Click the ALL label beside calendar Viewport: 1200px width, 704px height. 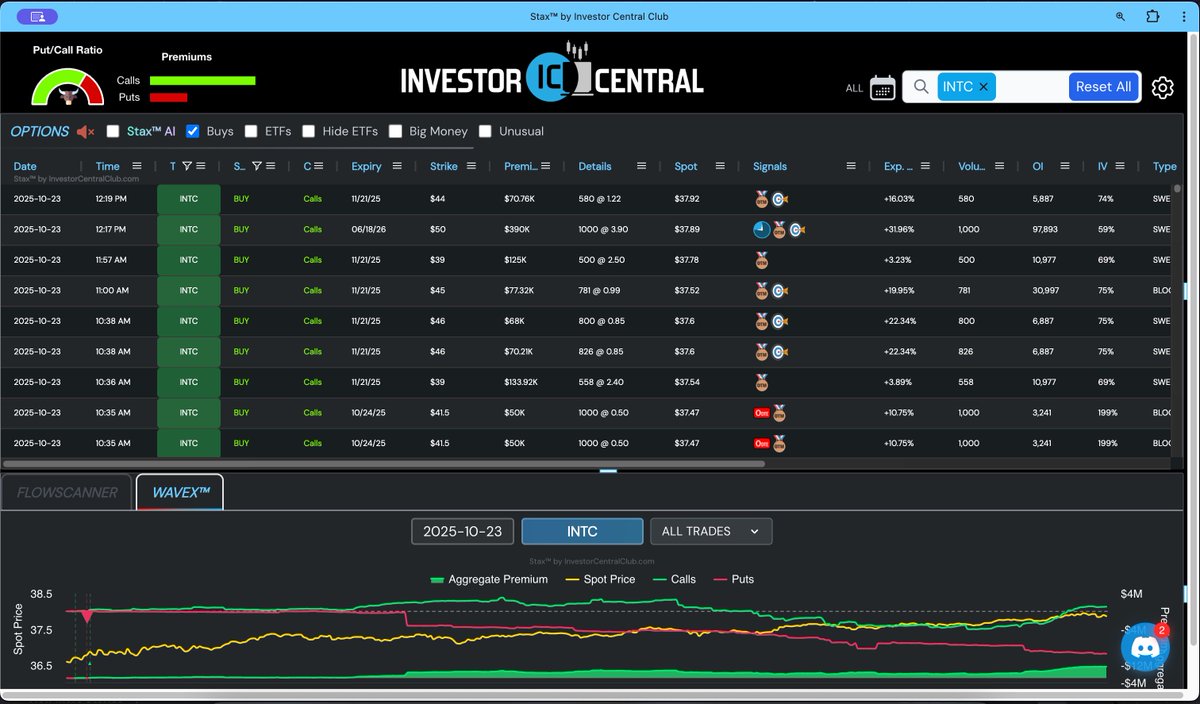pos(854,88)
